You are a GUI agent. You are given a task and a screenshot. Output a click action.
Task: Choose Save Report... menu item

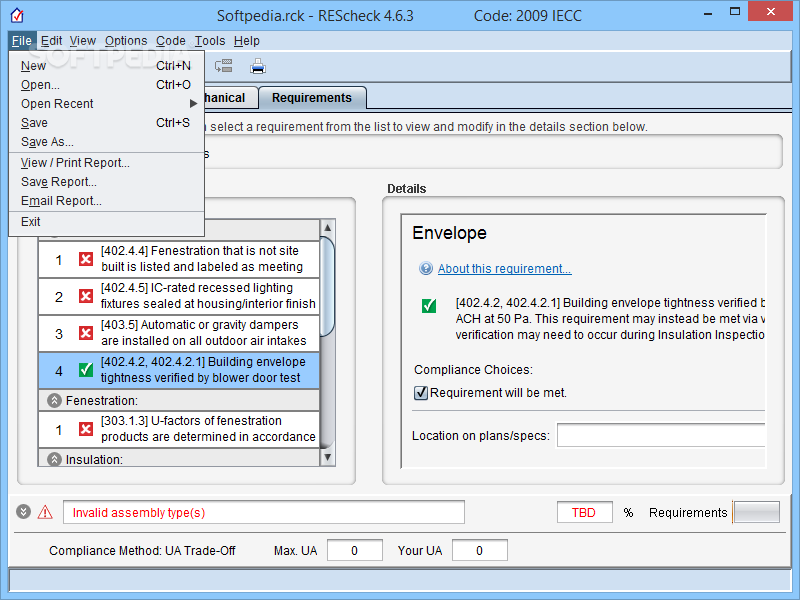106,182
